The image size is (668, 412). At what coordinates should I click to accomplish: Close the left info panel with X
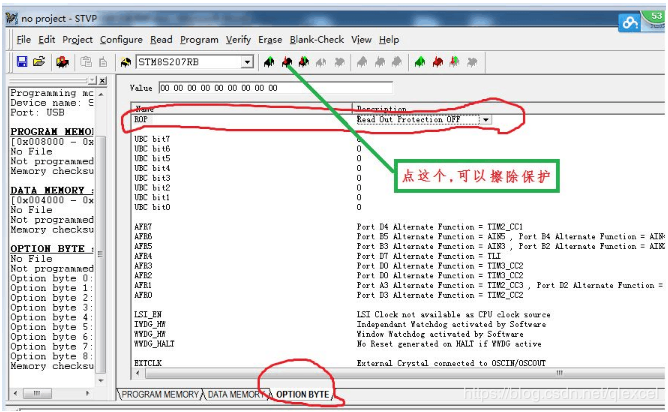pyautogui.click(x=103, y=81)
